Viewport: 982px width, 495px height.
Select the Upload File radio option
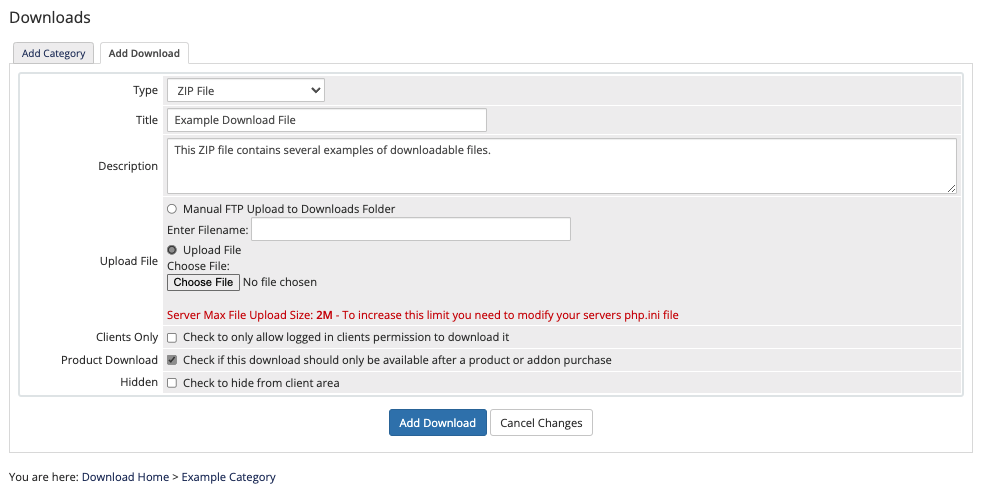click(x=172, y=249)
